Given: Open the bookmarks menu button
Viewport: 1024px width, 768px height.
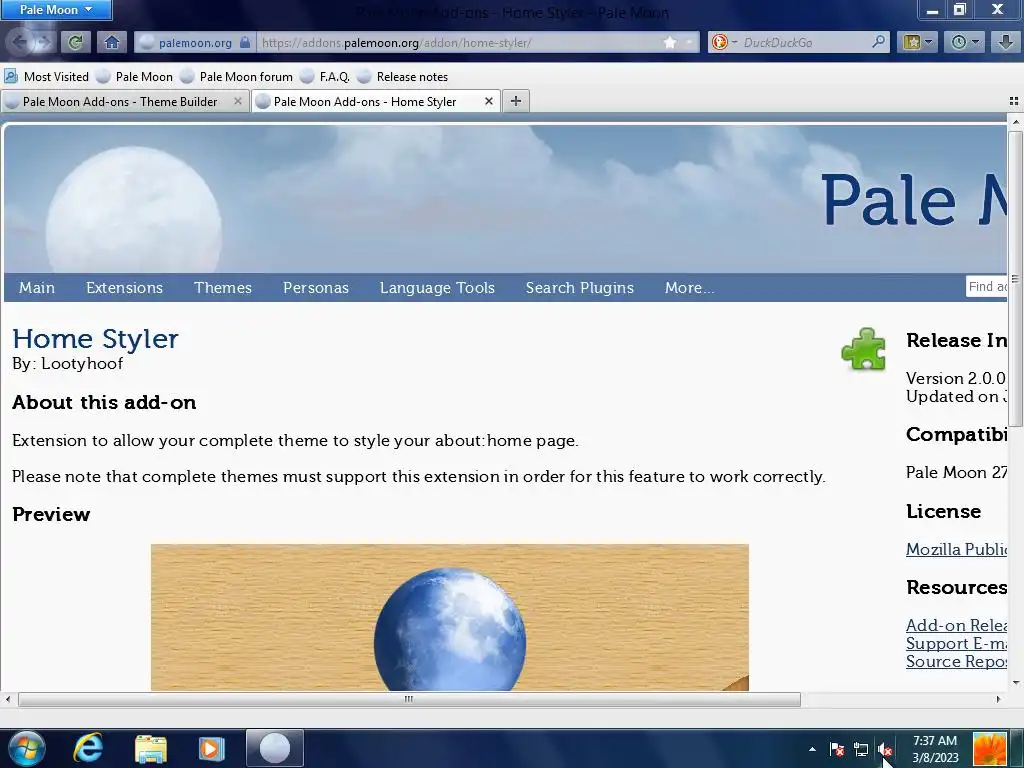Looking at the screenshot, I should click(x=917, y=42).
